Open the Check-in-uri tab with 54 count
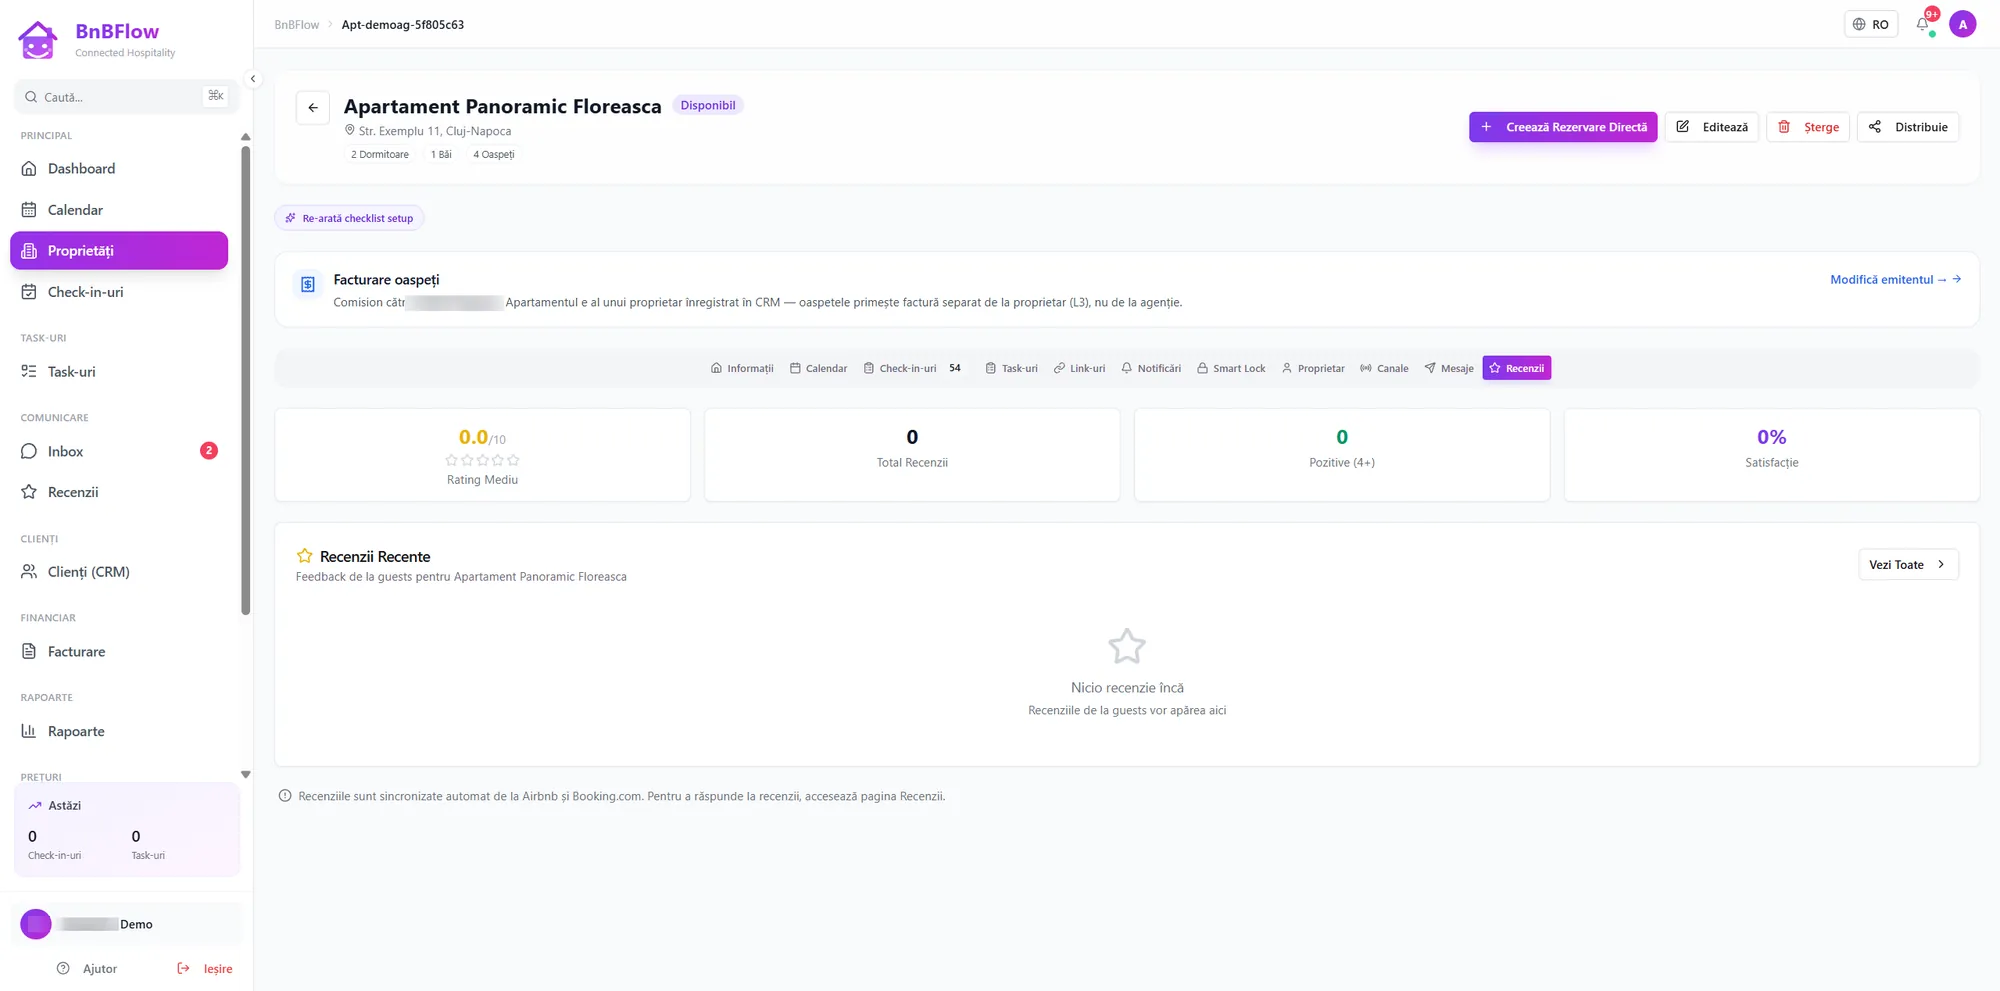The height and width of the screenshot is (991, 2000). (x=913, y=368)
